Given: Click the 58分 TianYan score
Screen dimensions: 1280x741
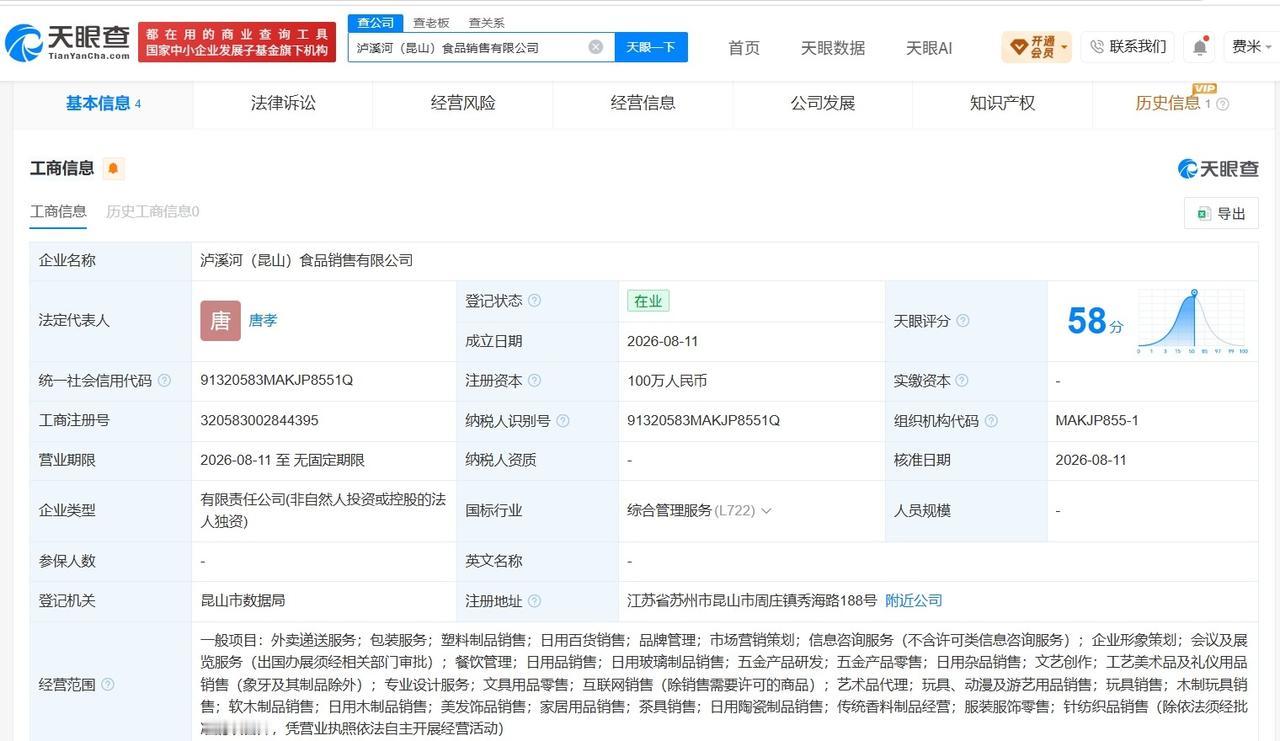Looking at the screenshot, I should point(1095,321).
